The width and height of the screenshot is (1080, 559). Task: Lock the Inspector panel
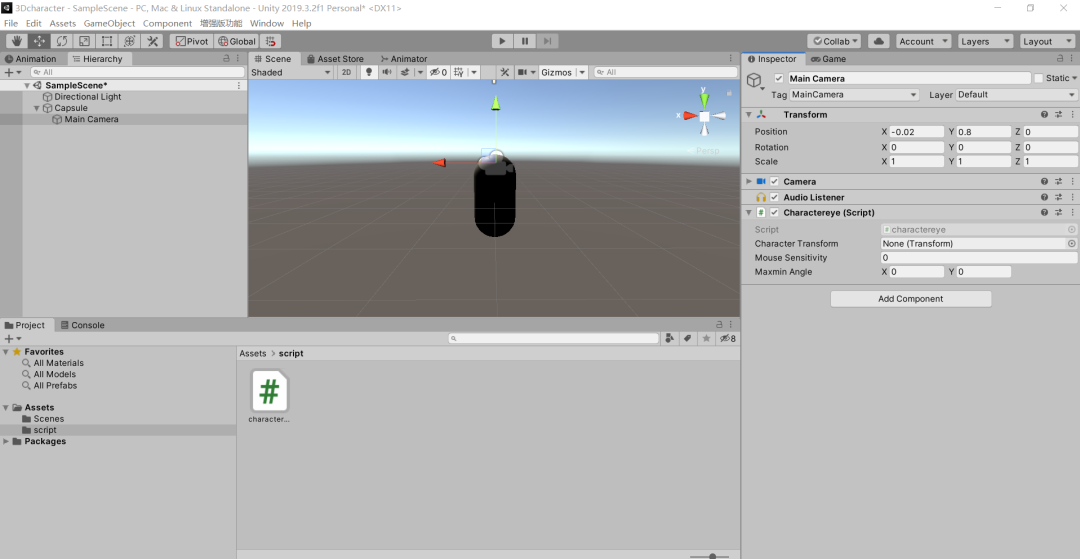pyautogui.click(x=1062, y=59)
